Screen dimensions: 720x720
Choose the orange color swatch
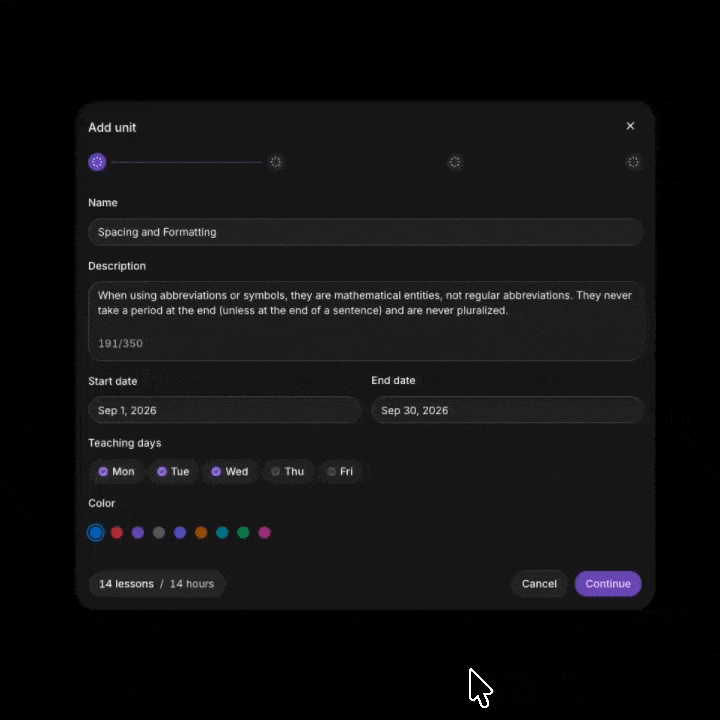pyautogui.click(x=201, y=533)
